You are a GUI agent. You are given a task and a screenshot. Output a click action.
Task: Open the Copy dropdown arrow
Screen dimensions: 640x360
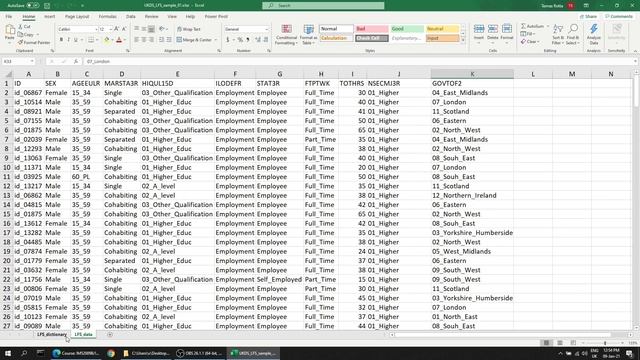click(38, 35)
